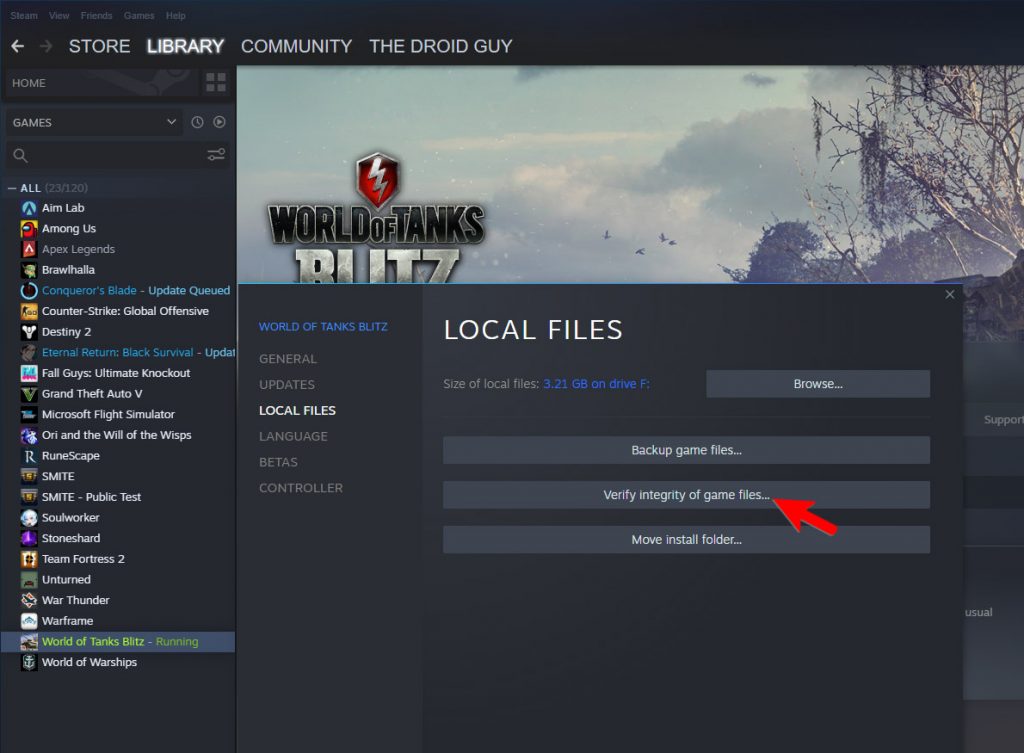Open the CONTROLLER properties section

click(x=301, y=488)
